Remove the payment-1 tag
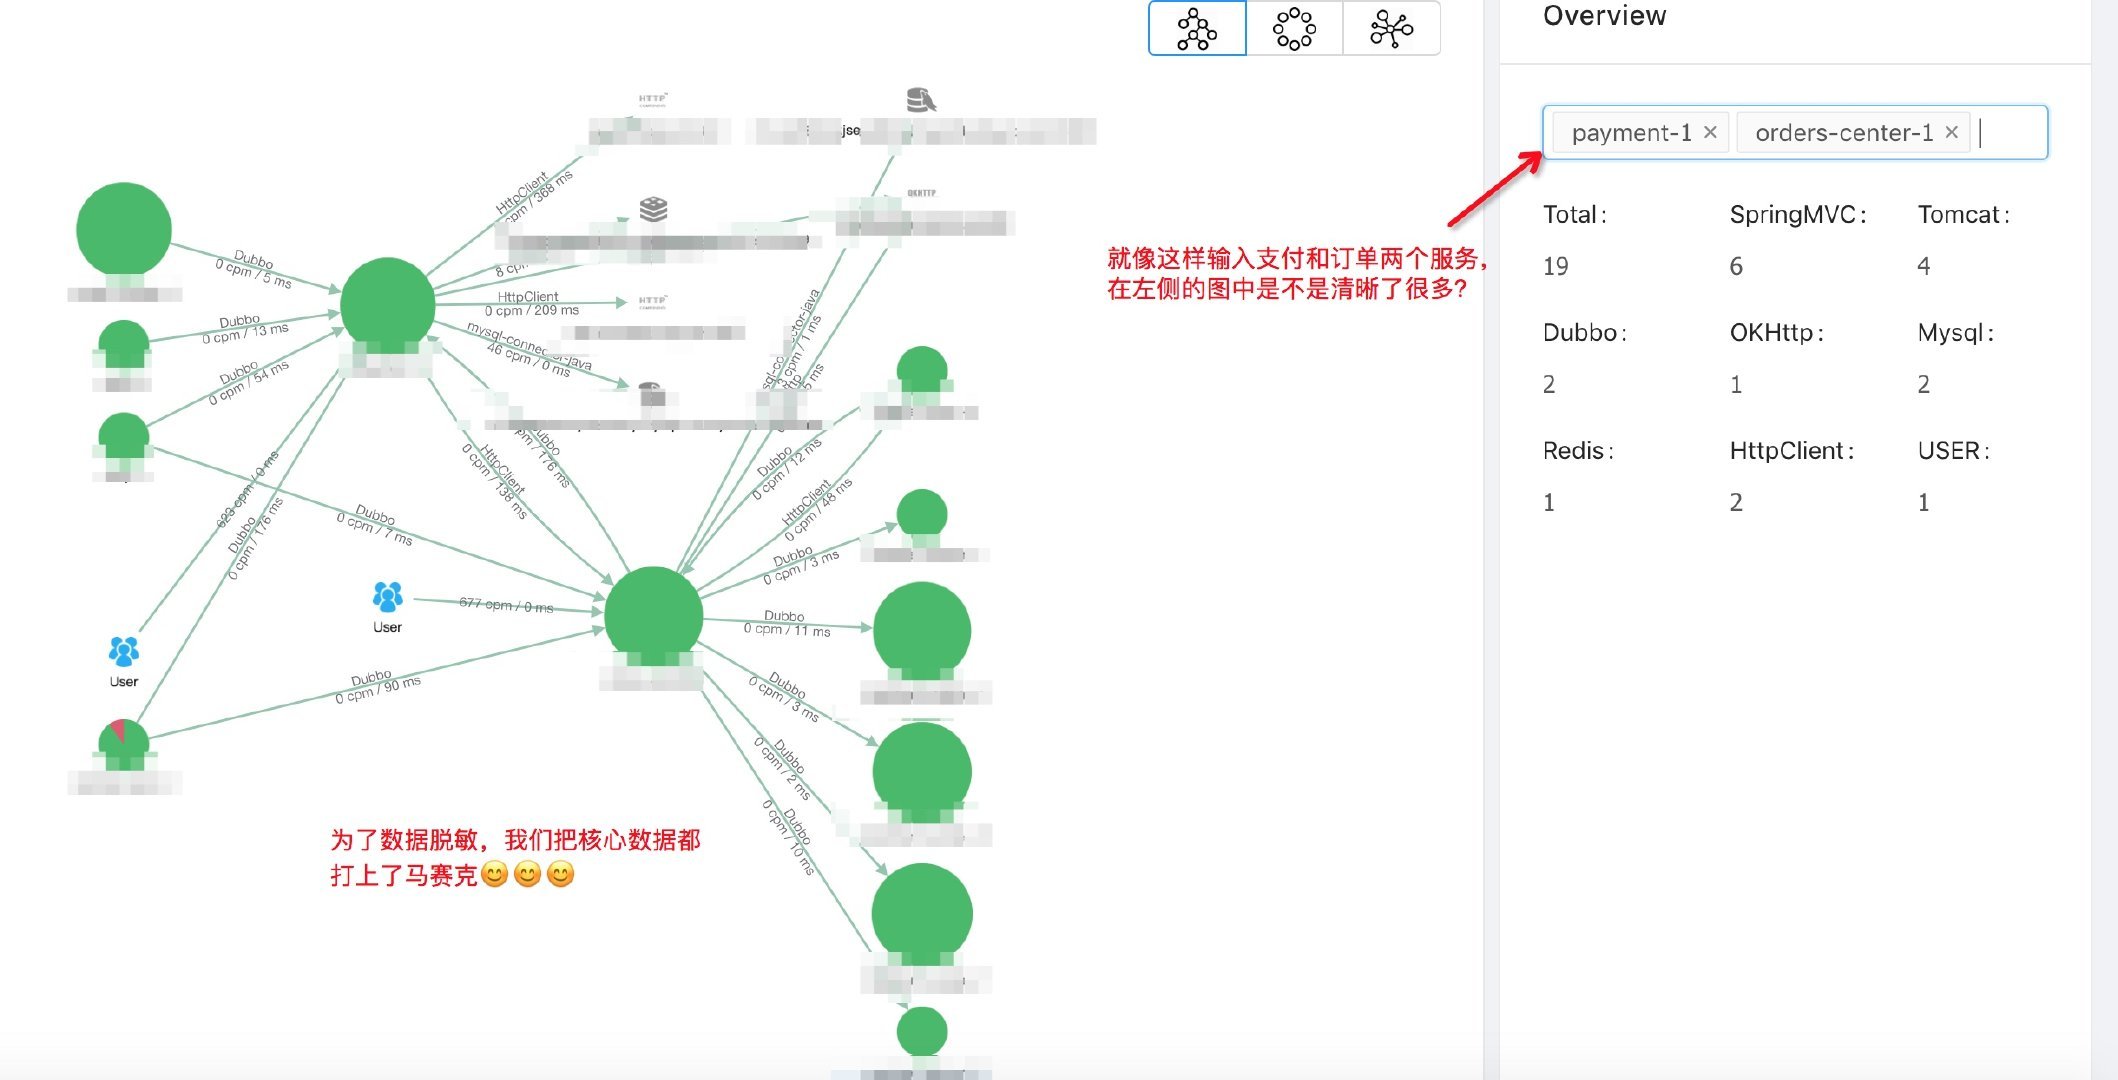2118x1080 pixels. [x=1710, y=132]
